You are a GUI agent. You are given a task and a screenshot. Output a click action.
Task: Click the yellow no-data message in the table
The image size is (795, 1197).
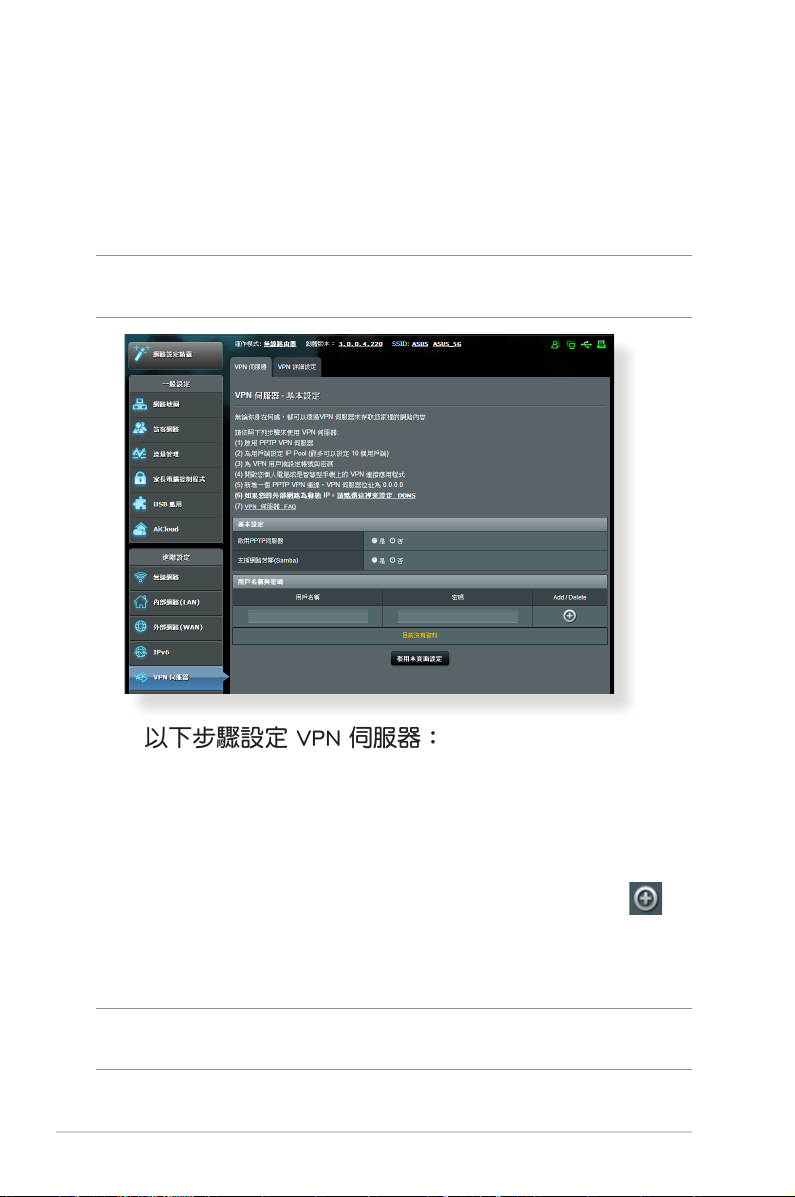pyautogui.click(x=420, y=635)
